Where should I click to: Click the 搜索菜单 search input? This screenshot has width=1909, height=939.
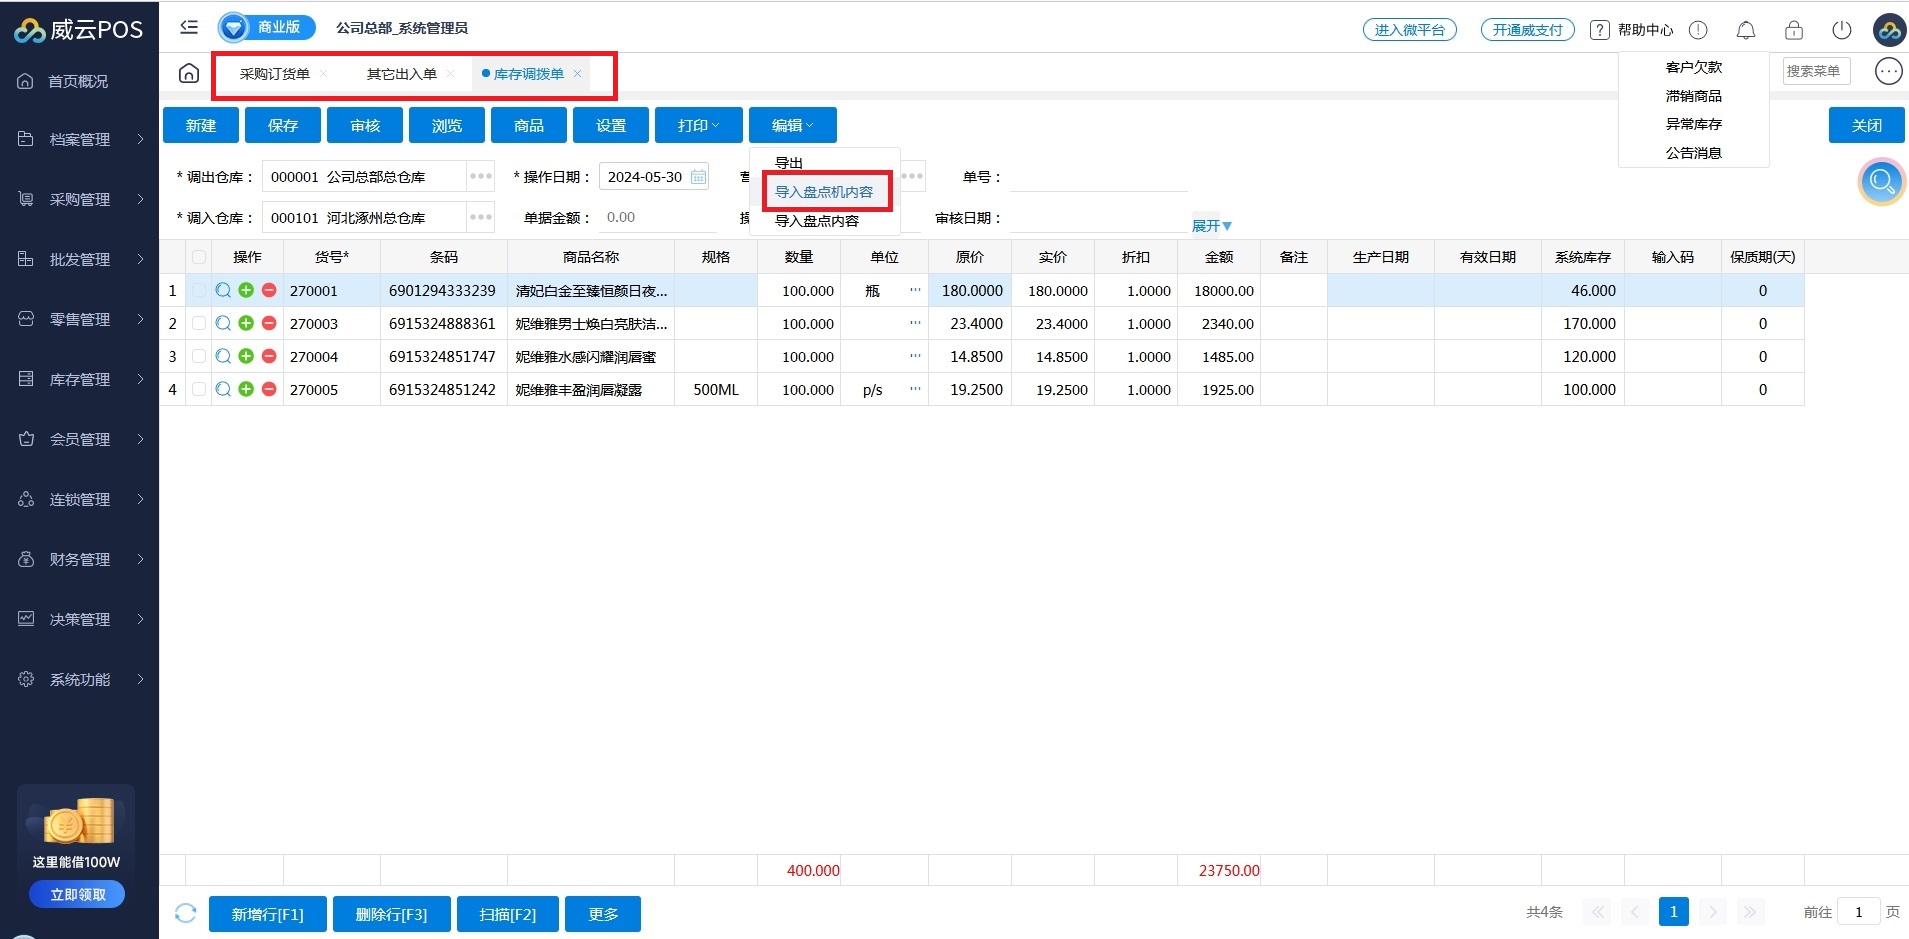pos(1815,71)
